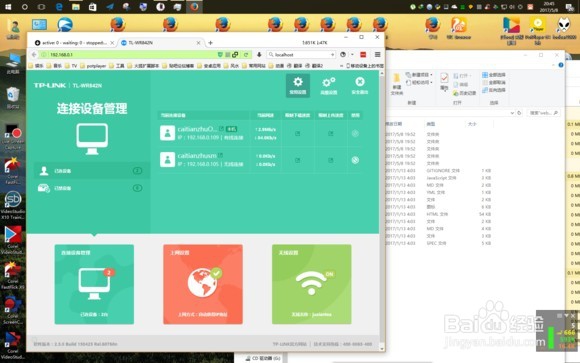Refresh the Explorer folder view
Image resolution: width=580 pixels, height=363 pixels.
[x=519, y=113]
